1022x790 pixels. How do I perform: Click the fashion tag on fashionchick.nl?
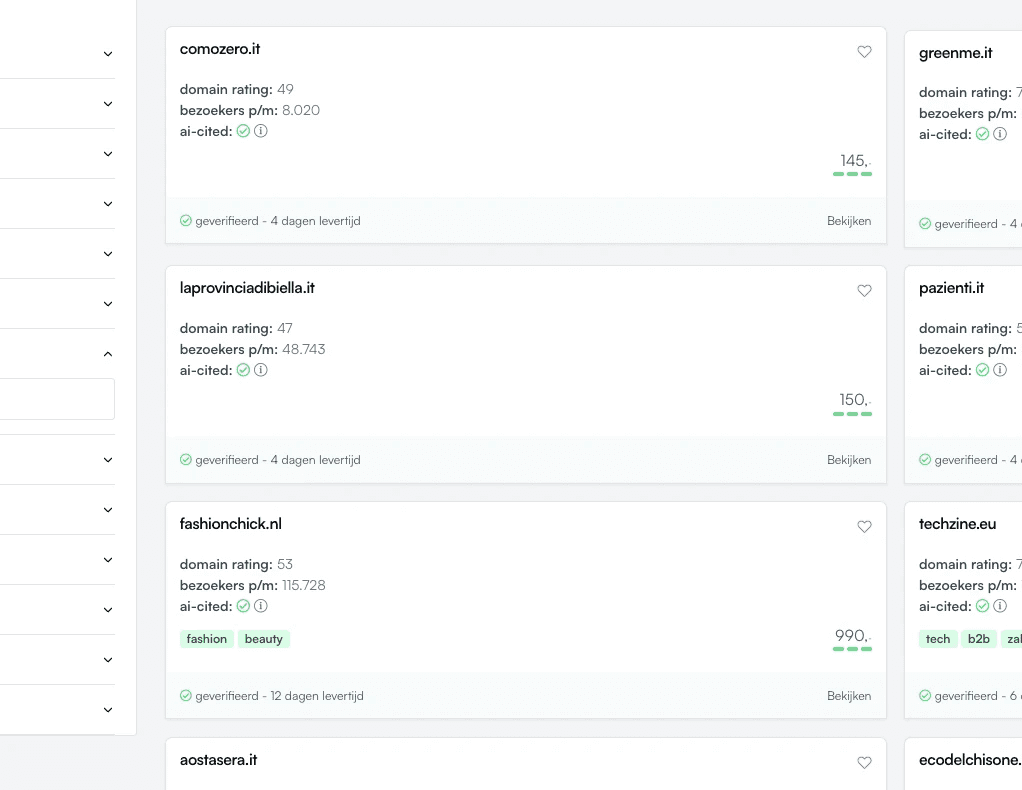click(206, 639)
